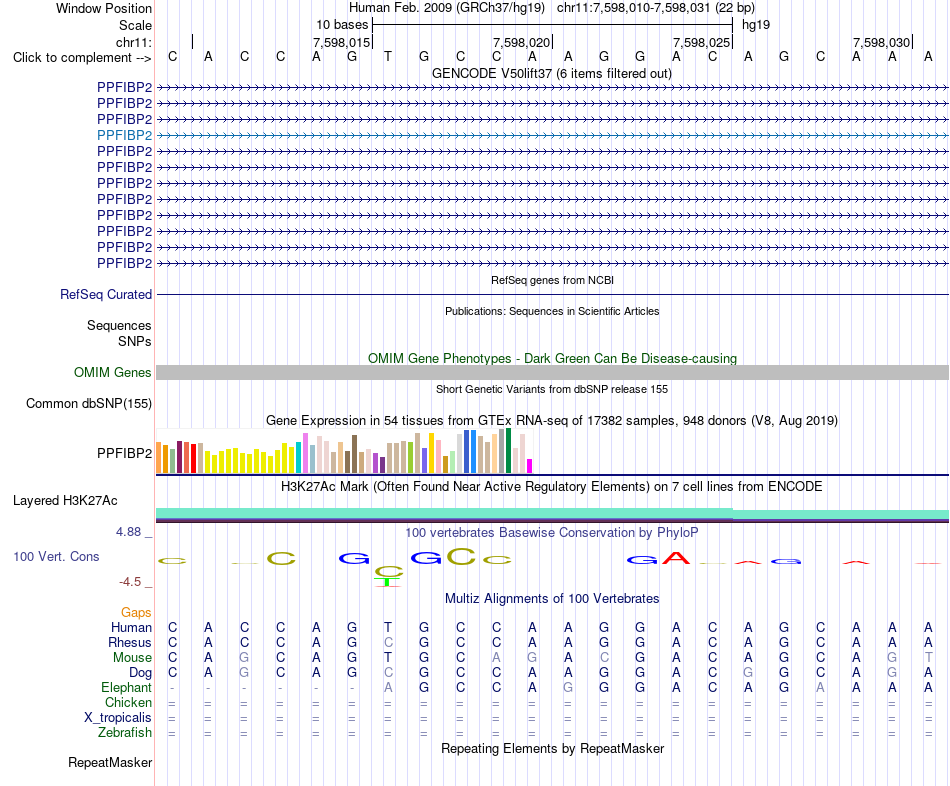
Task: Select the Chicken alignment row label
Action: pos(128,702)
